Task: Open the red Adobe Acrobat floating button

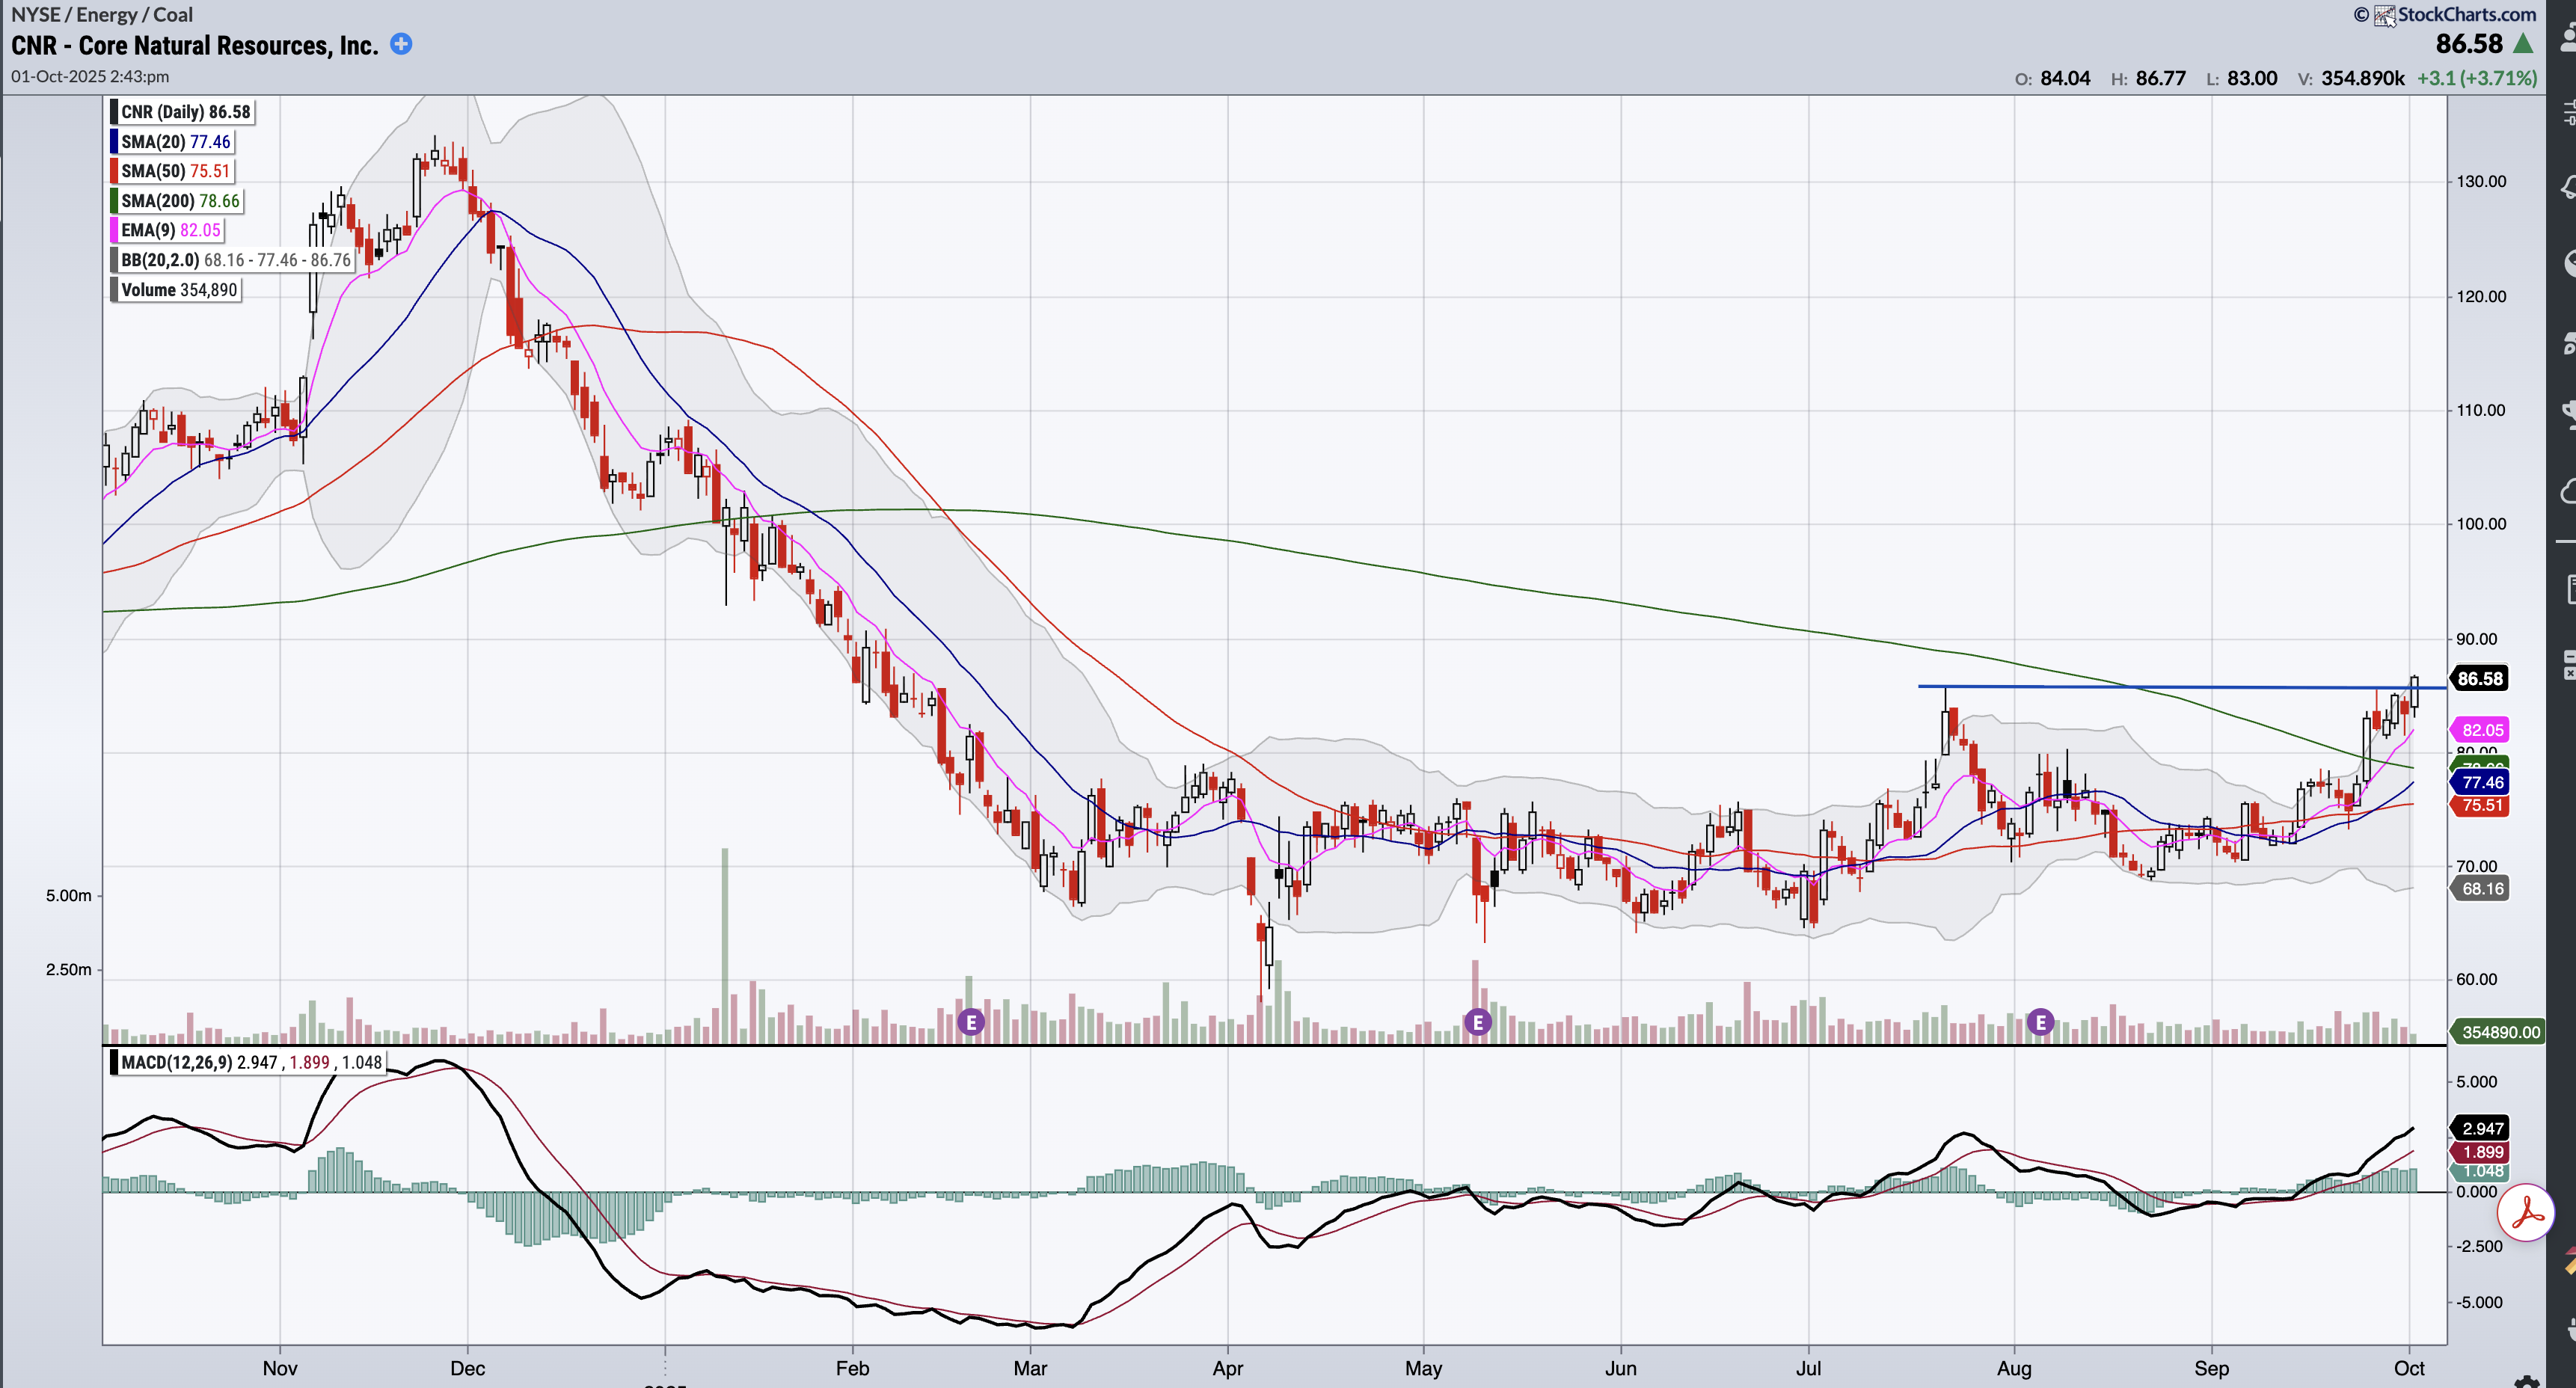Action: coord(2525,1212)
